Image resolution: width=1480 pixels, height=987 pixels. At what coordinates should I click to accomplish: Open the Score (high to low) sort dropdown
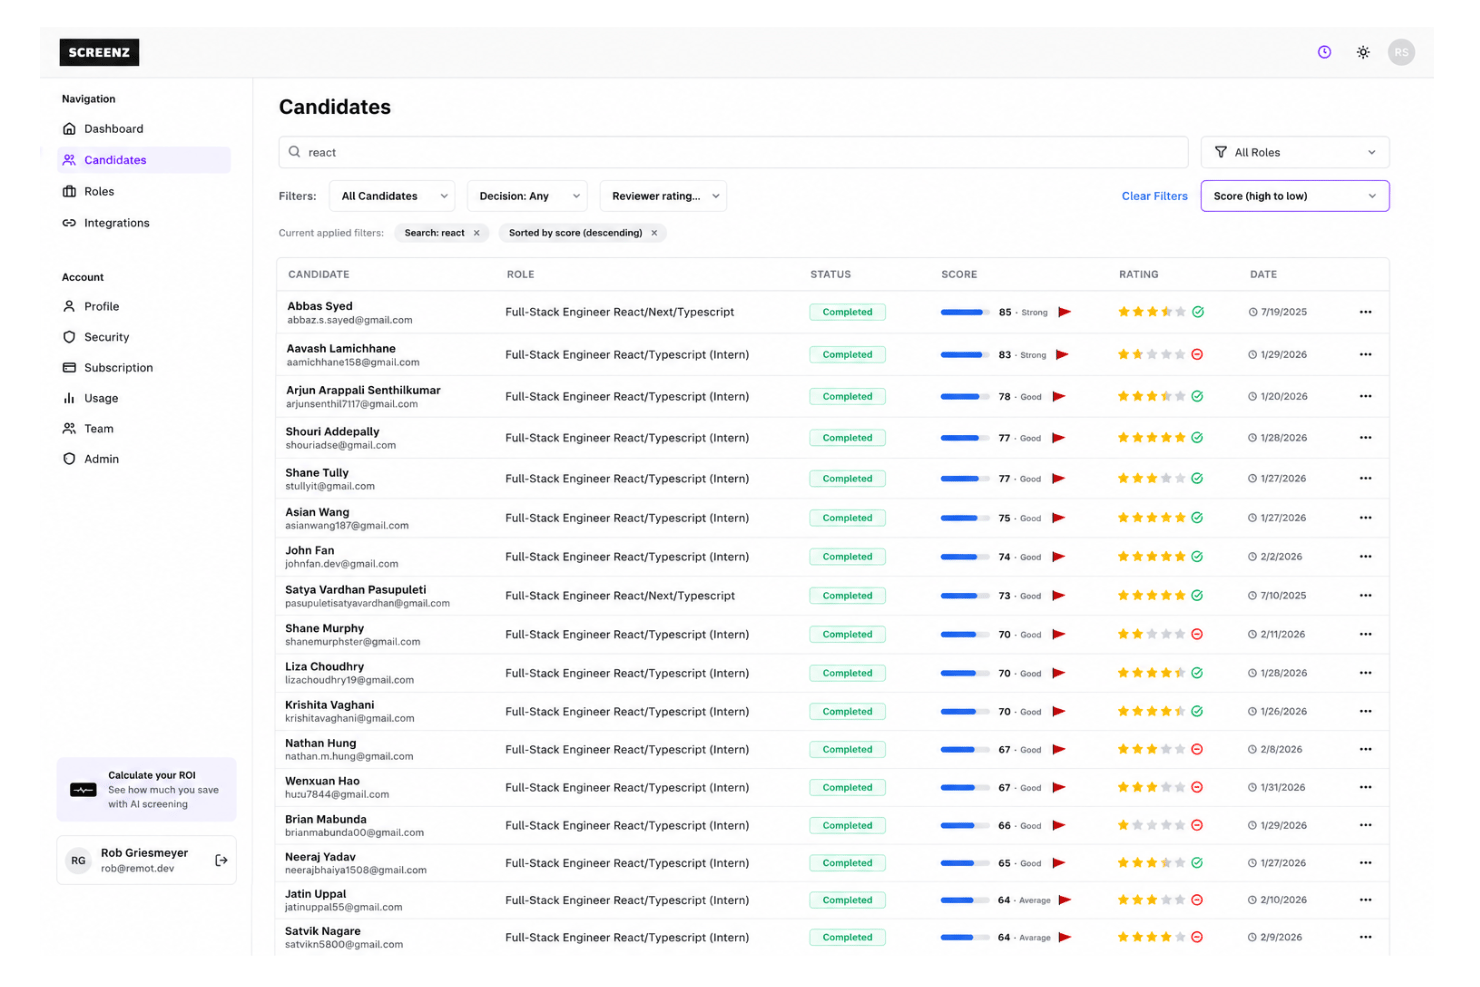(1295, 196)
